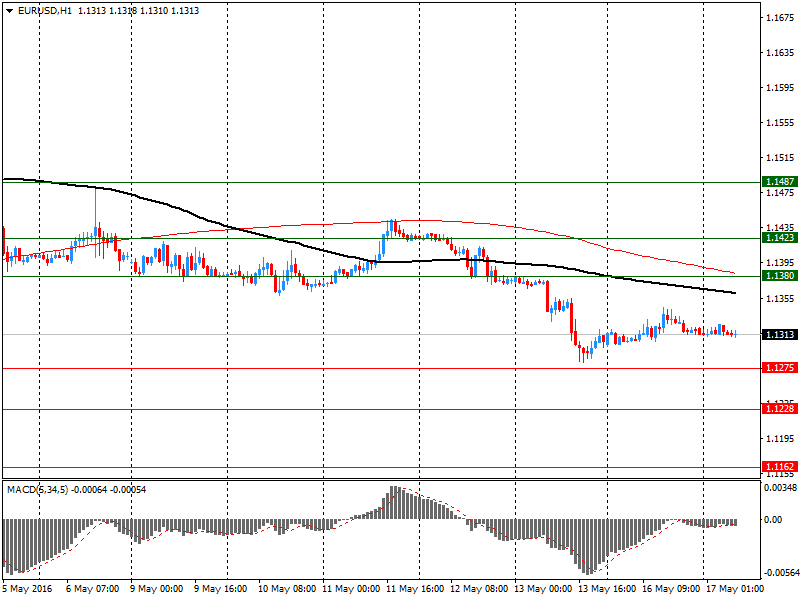Select the 16 May 09:00 time axis label

tap(671, 589)
